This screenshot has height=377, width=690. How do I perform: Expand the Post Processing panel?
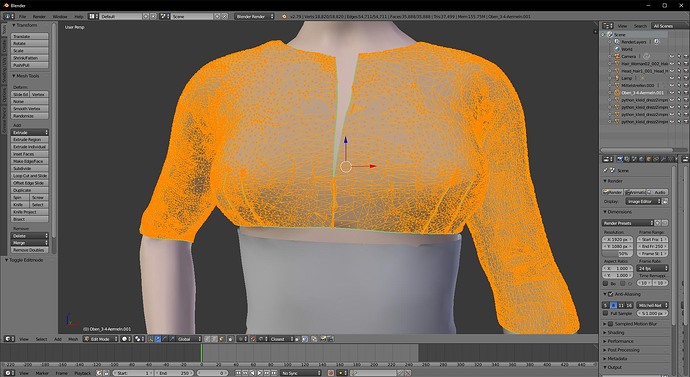623,350
